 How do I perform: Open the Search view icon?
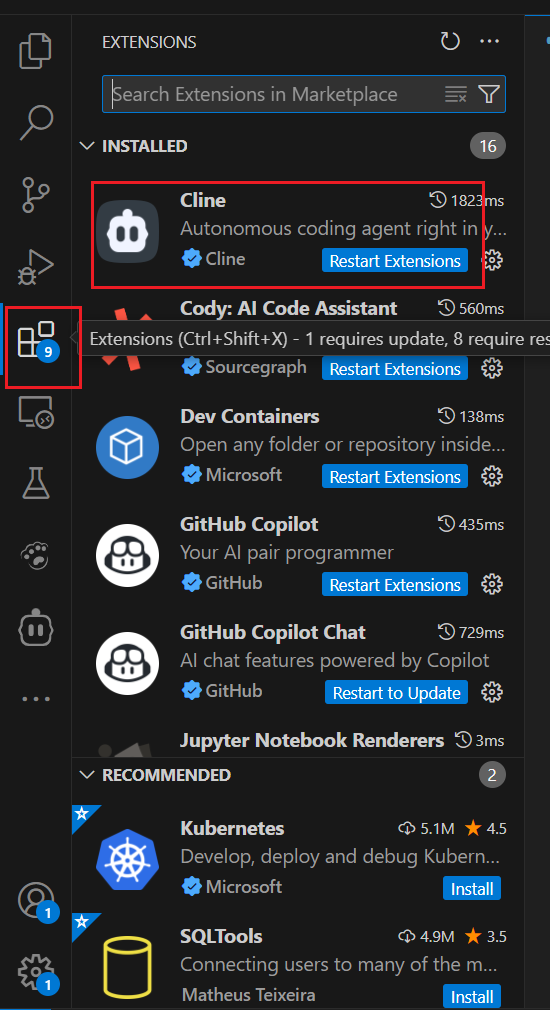point(35,122)
